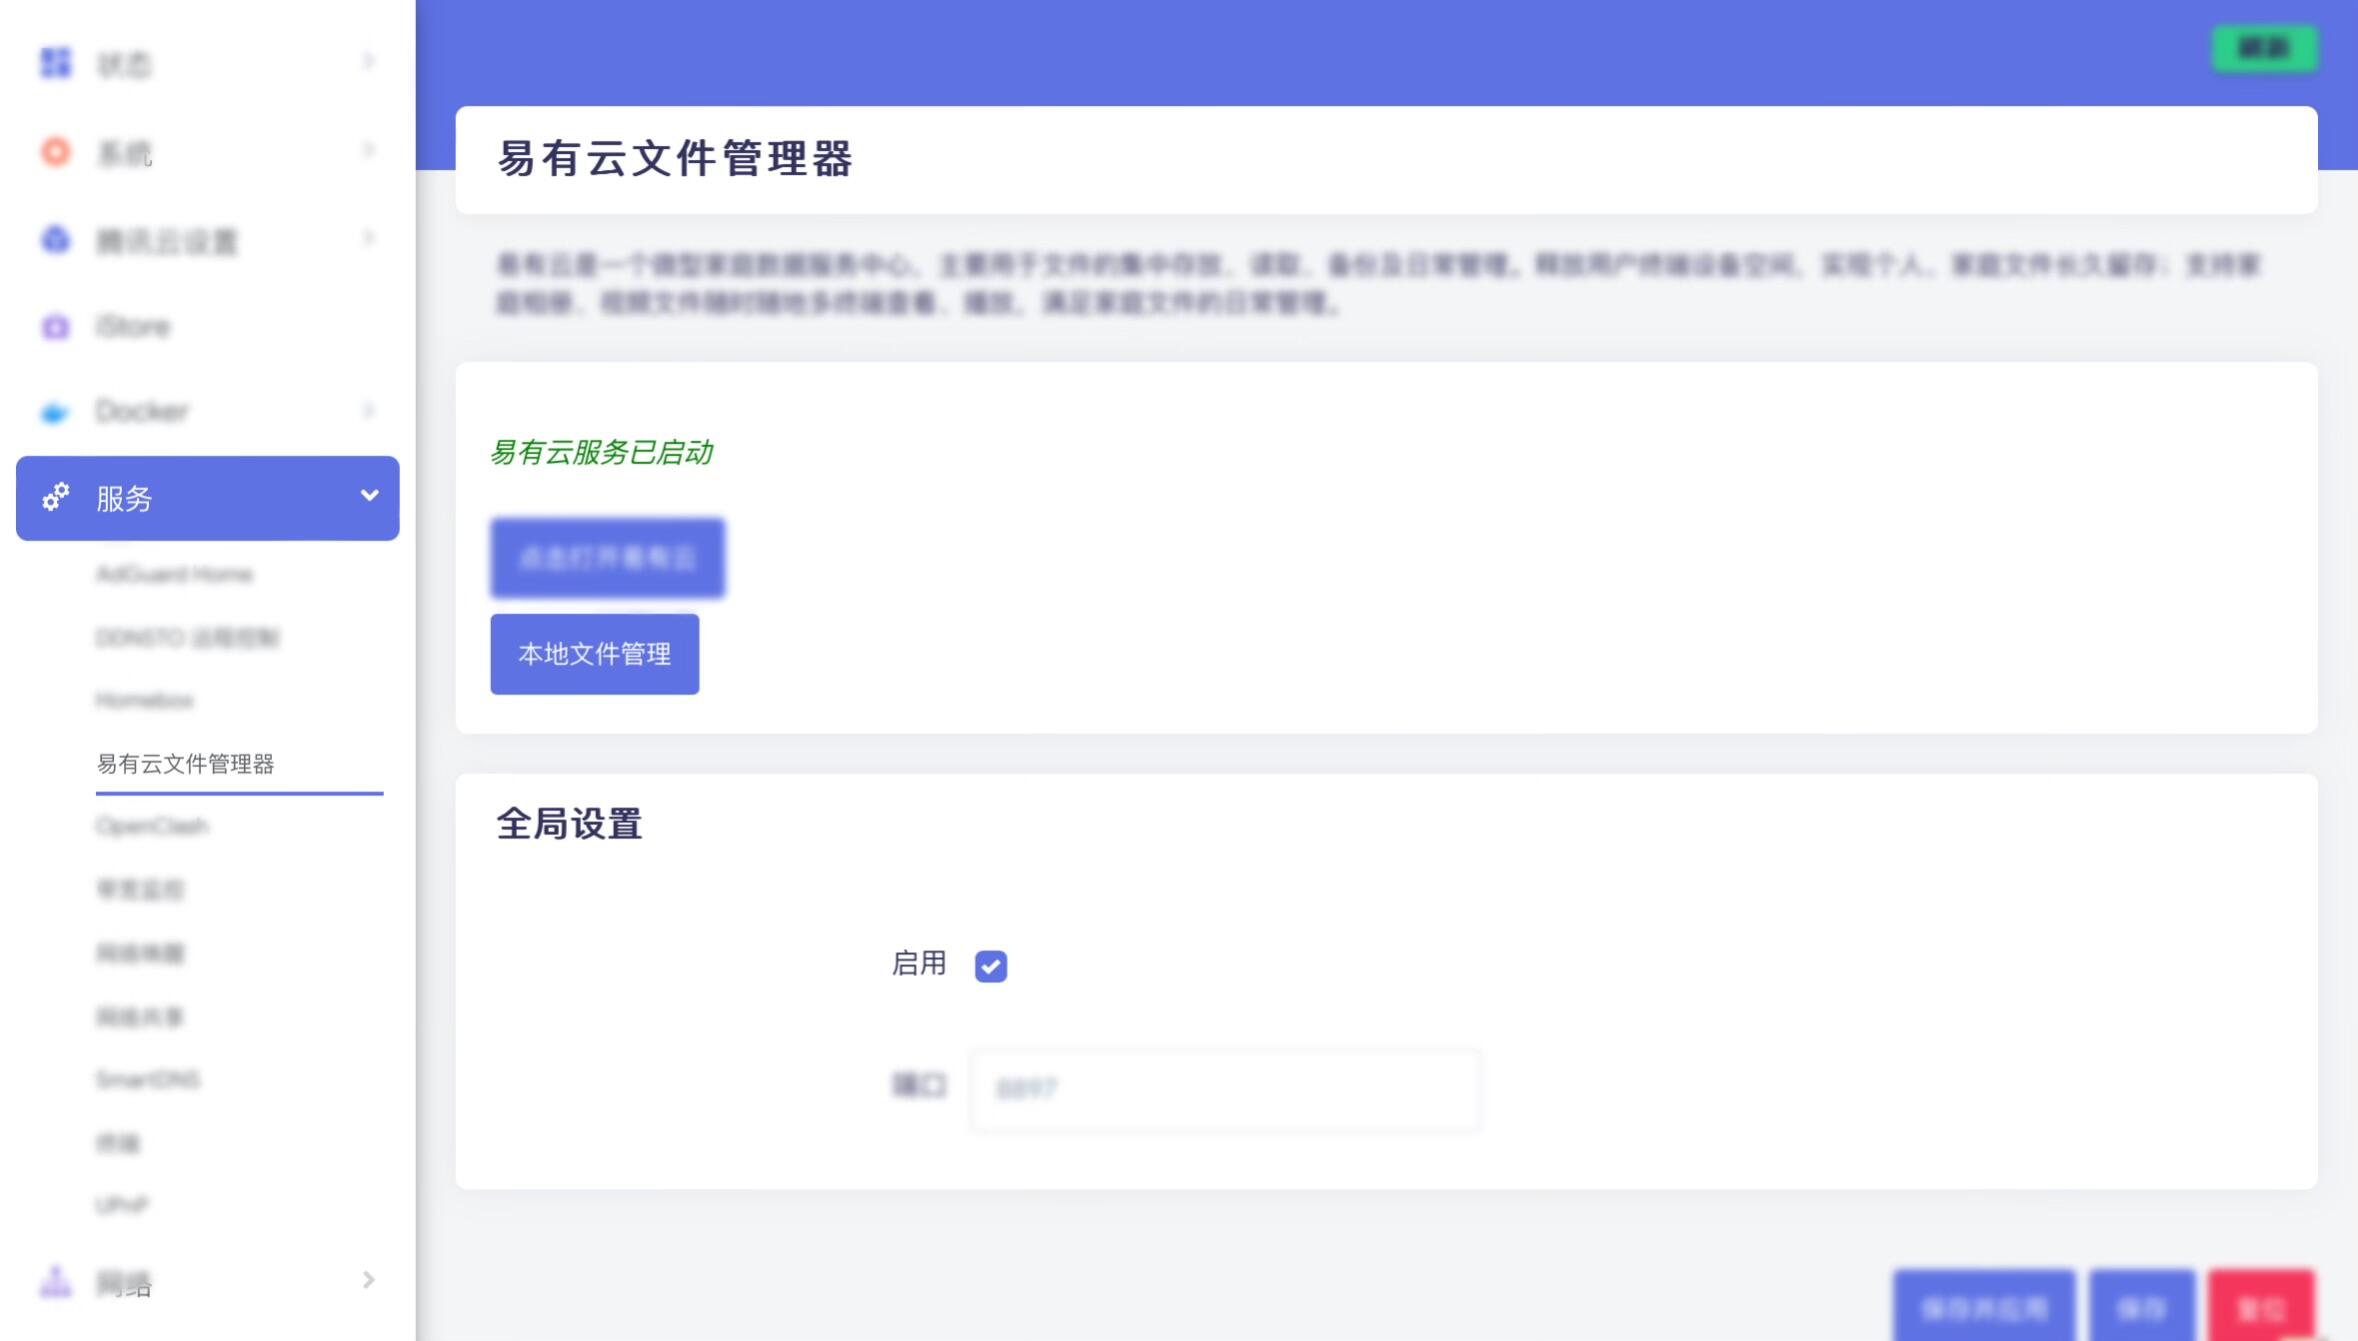Click the purple network icon at sidebar bottom
Image resolution: width=2358 pixels, height=1341 pixels.
tap(56, 1282)
